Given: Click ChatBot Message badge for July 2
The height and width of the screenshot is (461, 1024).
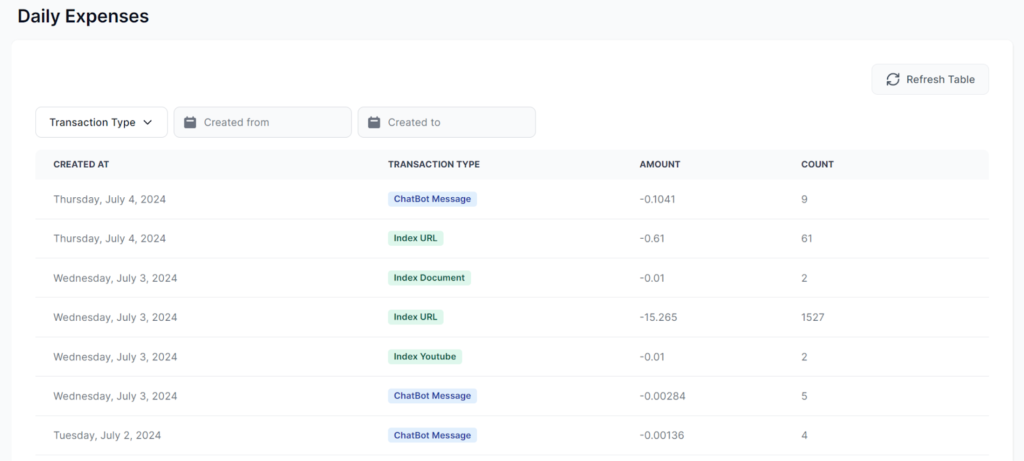Looking at the screenshot, I should 432,435.
